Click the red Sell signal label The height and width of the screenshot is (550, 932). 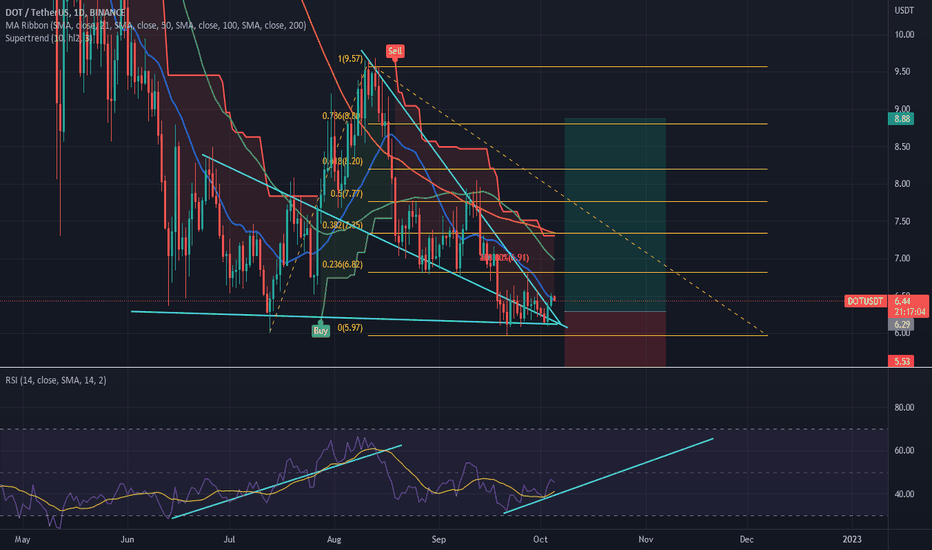point(395,51)
